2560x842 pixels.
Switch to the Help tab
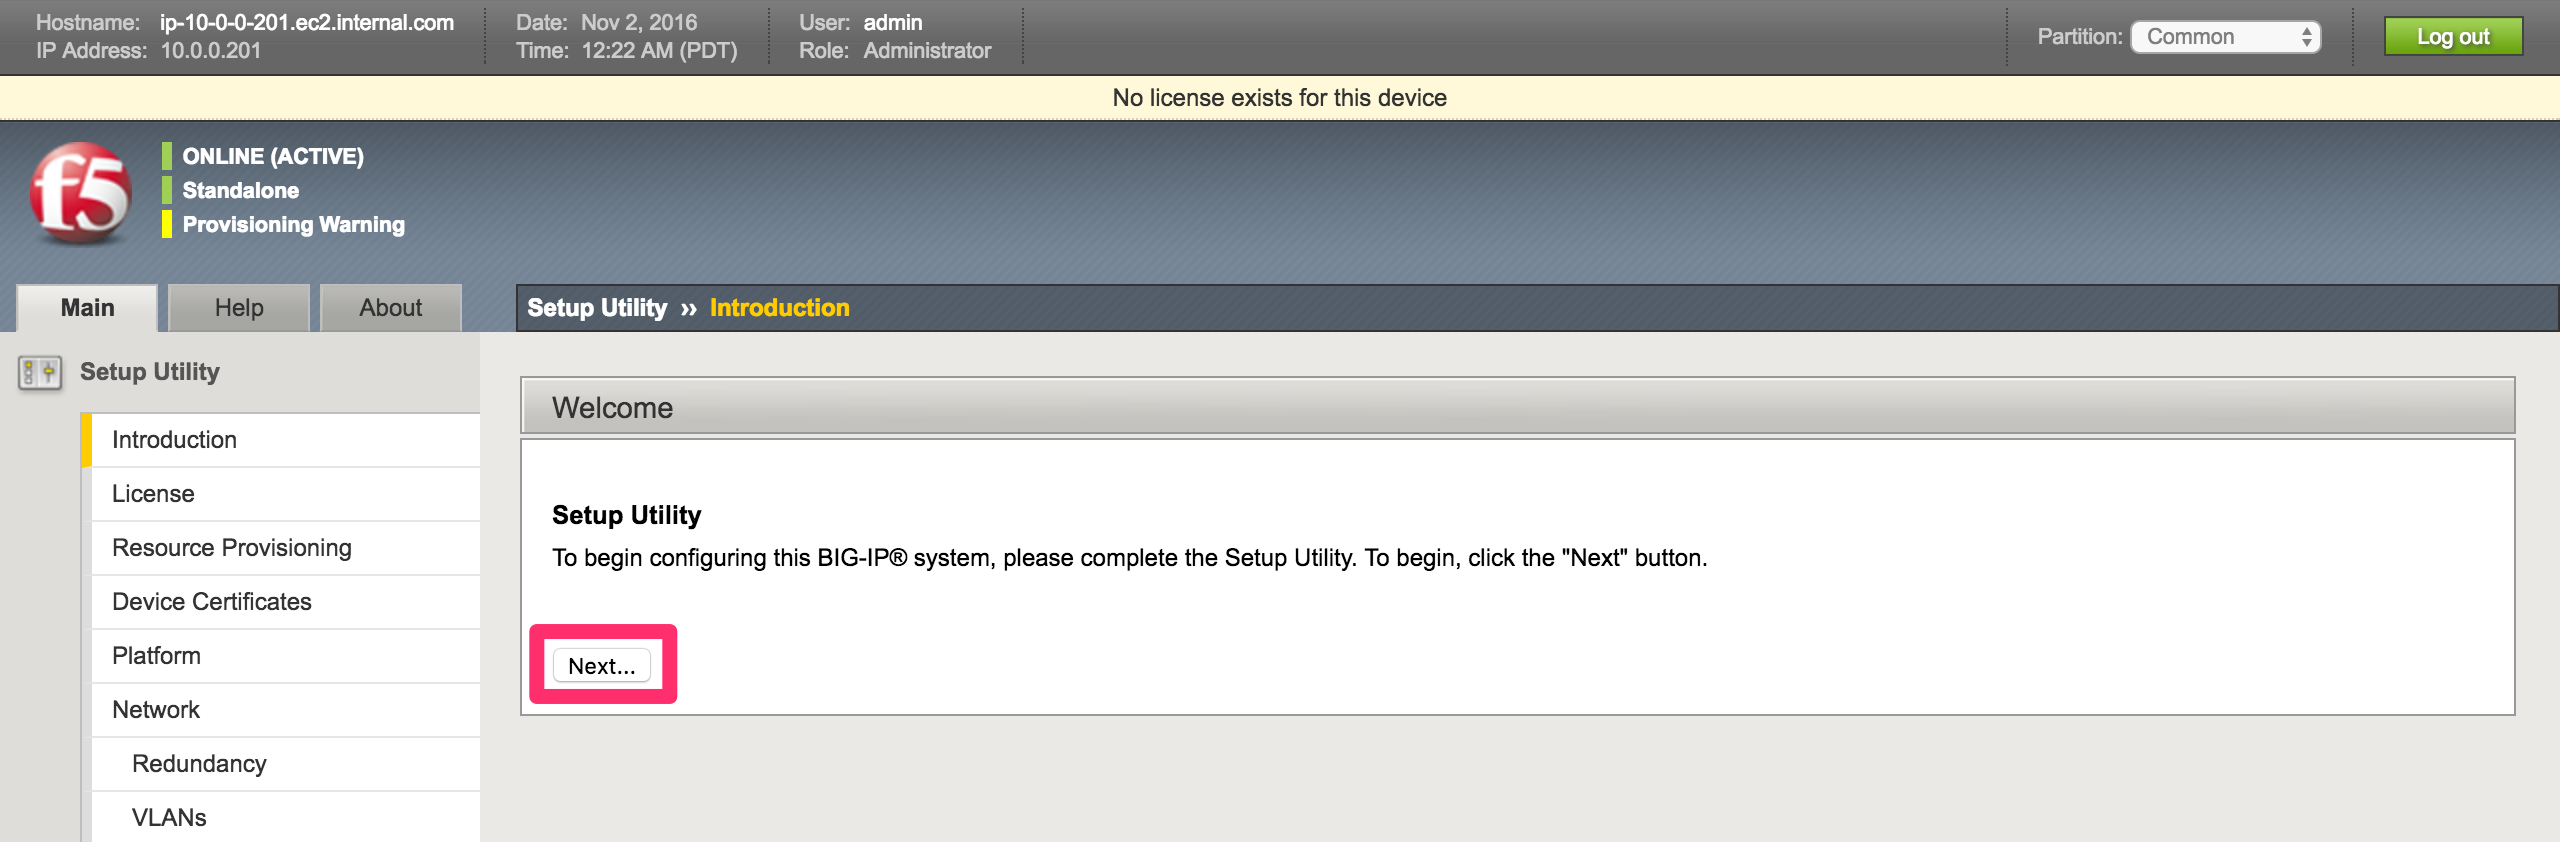[x=239, y=307]
